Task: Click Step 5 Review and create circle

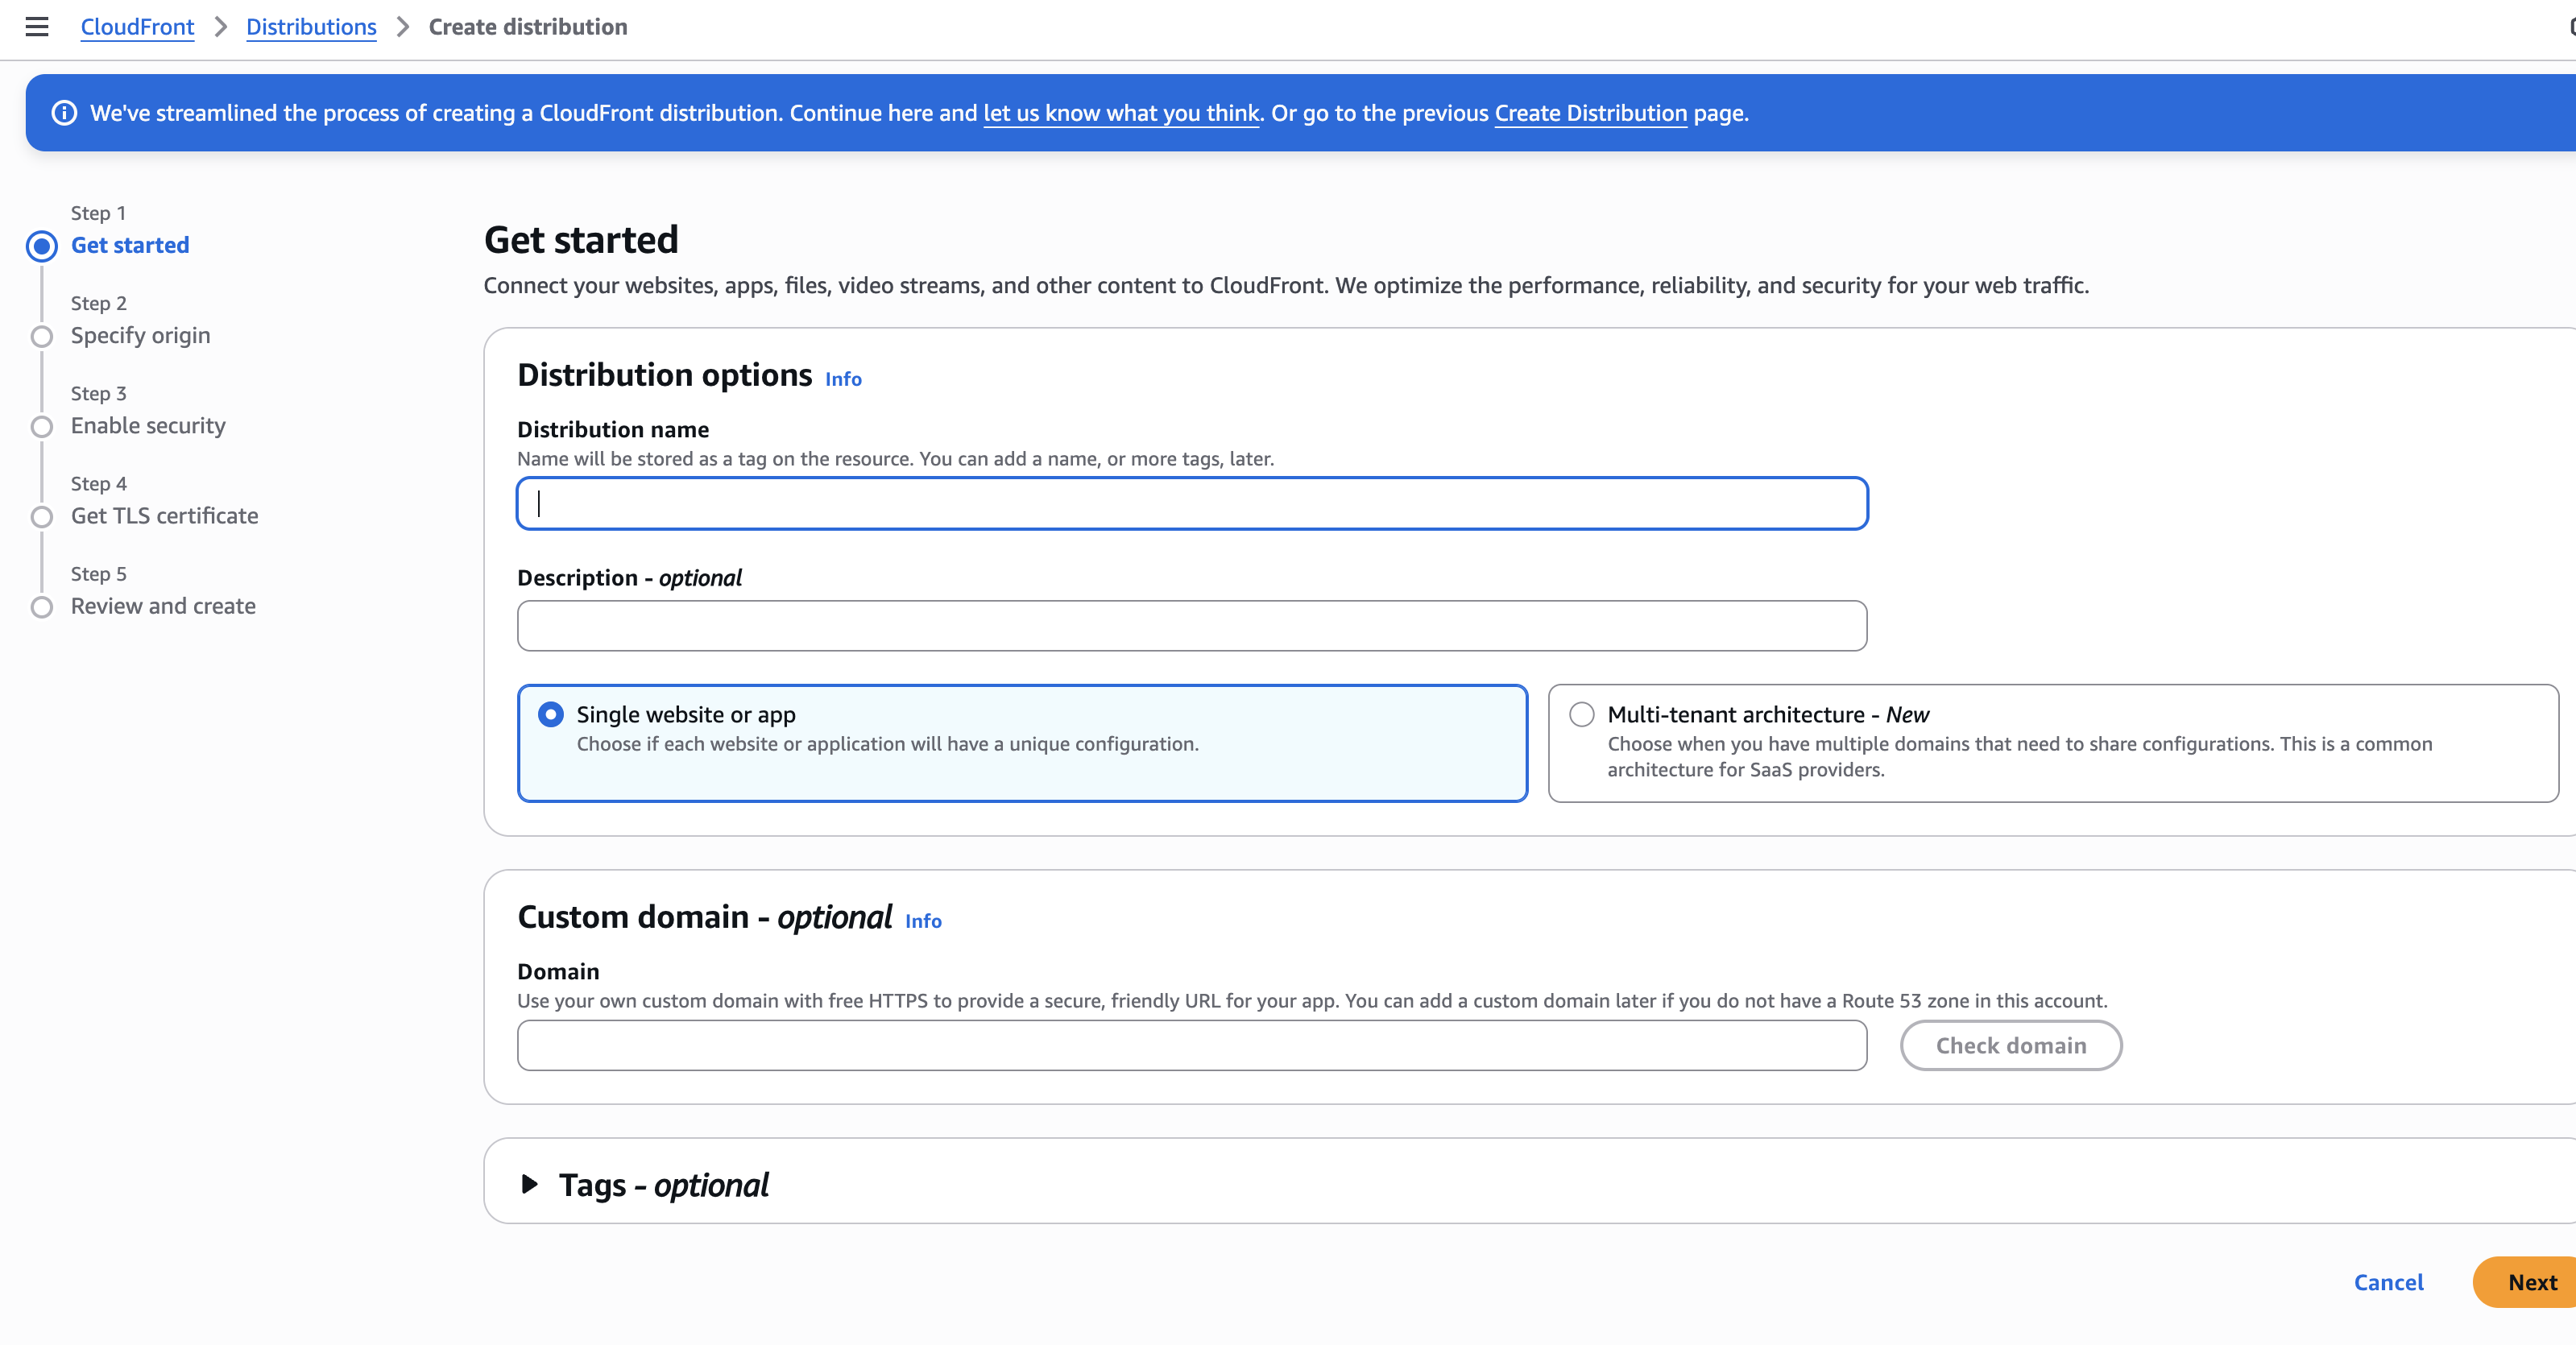Action: 42,607
